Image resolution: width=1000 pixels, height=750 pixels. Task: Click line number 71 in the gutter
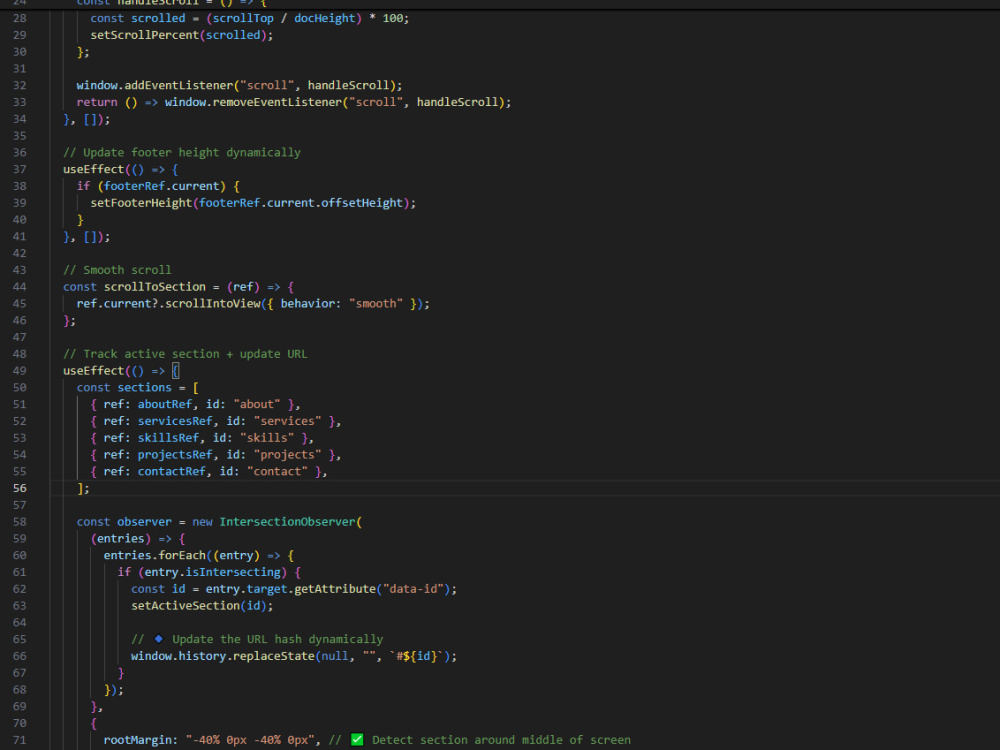(x=20, y=740)
